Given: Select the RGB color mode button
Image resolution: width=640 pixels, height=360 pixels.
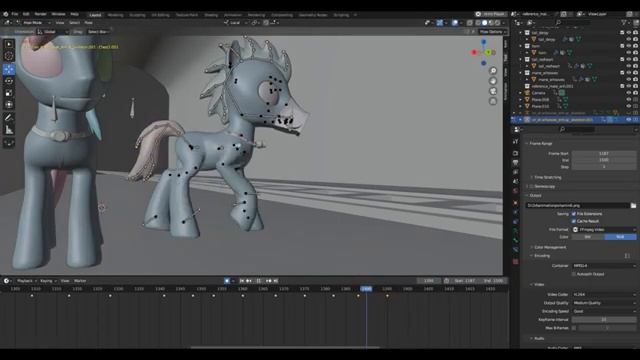Looking at the screenshot, I should click(620, 237).
